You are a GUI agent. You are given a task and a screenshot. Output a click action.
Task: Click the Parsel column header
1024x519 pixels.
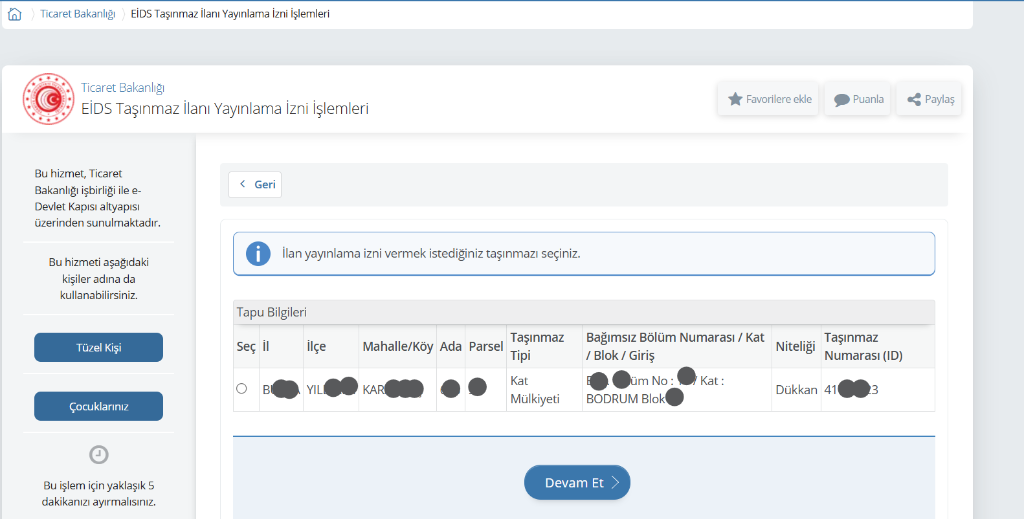(x=486, y=347)
